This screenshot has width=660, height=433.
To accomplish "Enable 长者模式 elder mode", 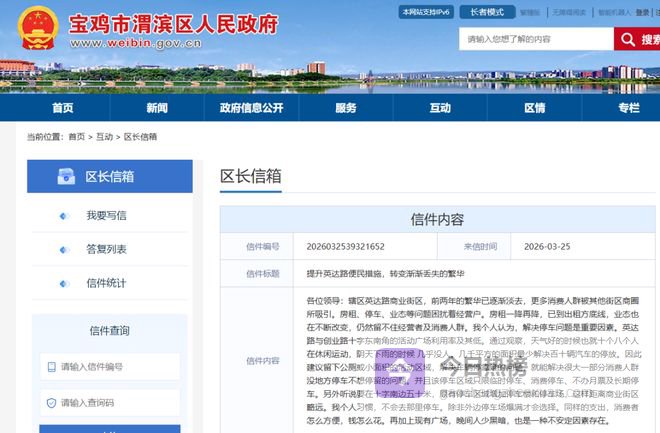I will pos(487,12).
